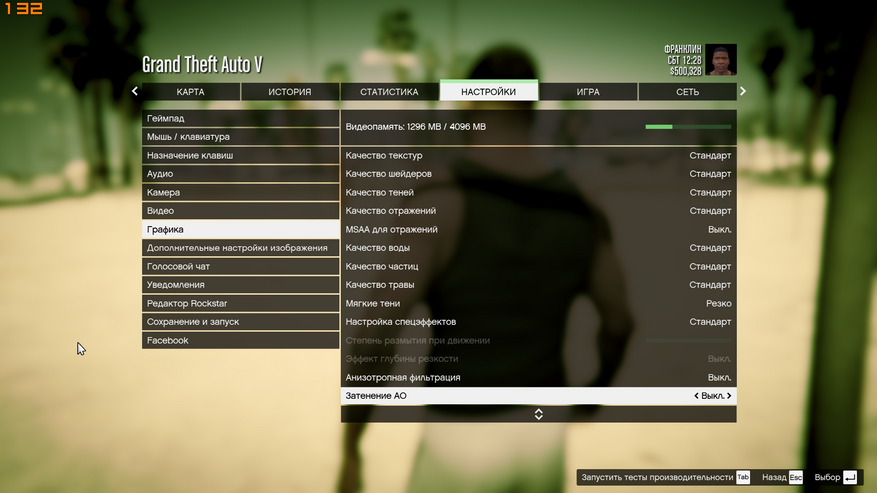
Task: Switch to the Сеть tab
Action: 687,92
